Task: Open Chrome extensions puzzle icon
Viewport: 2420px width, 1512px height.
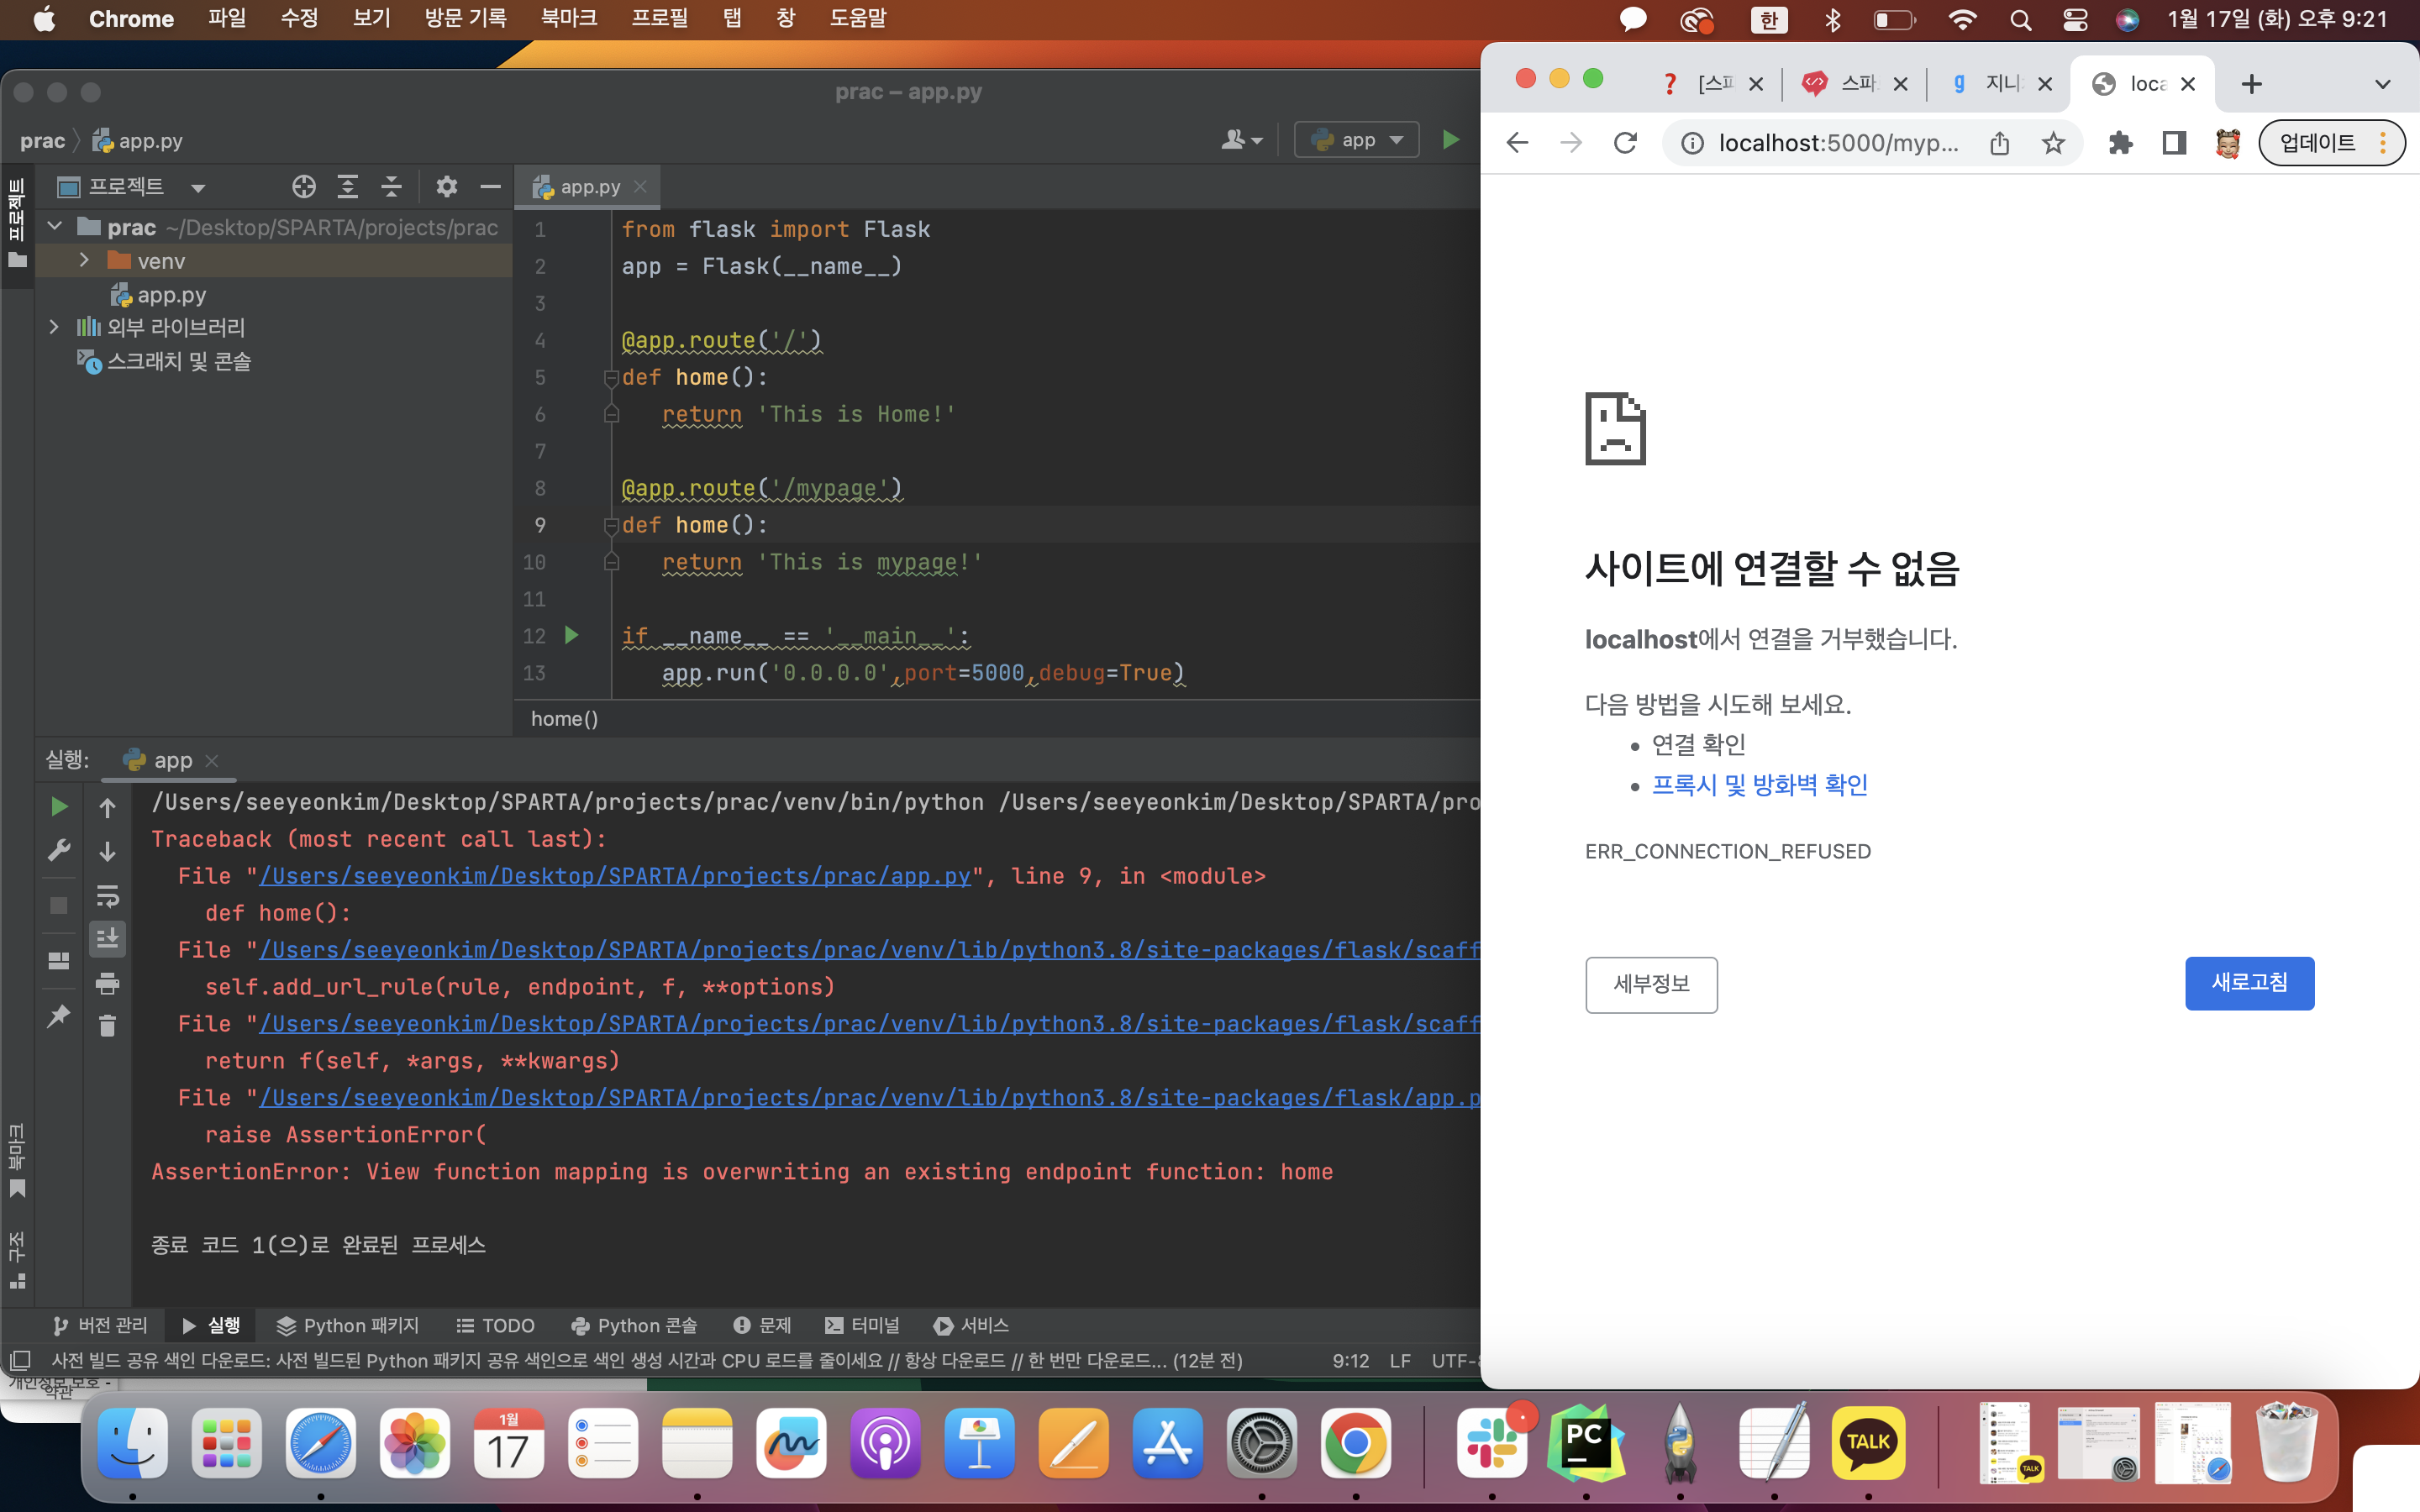Action: pyautogui.click(x=2120, y=143)
